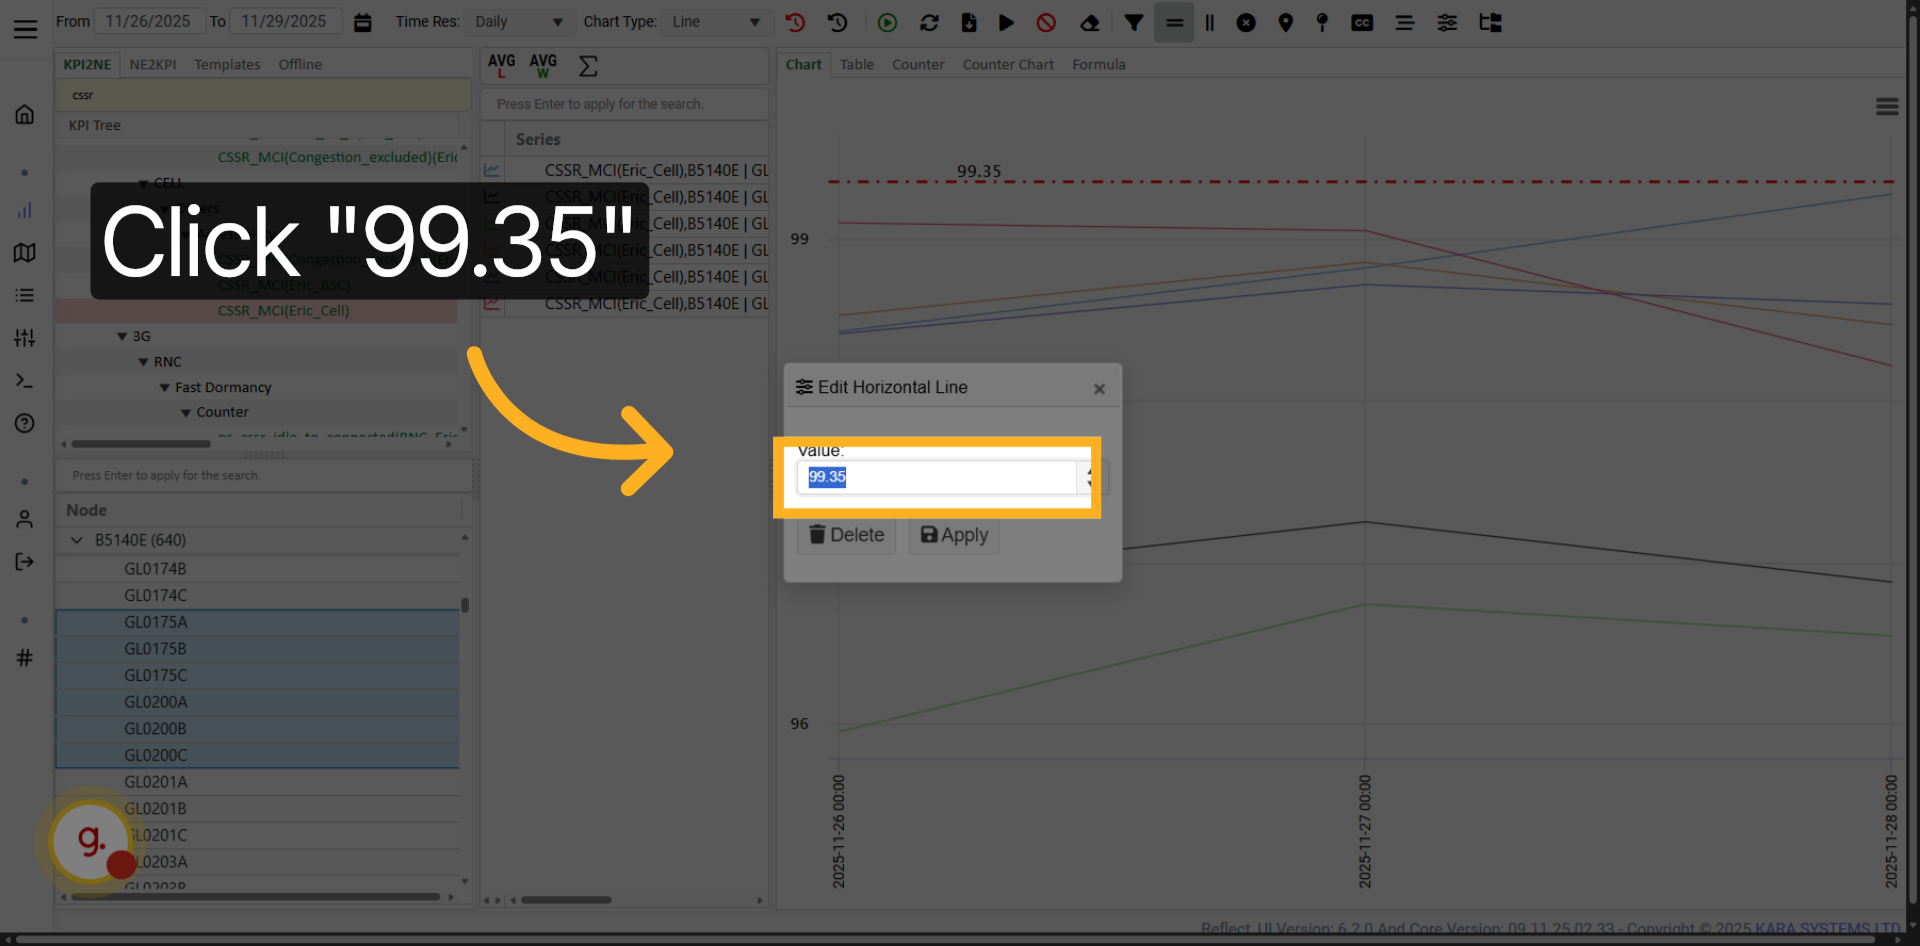Click the circled X remove icon
Screen dimensions: 1920x946
pos(1246,22)
